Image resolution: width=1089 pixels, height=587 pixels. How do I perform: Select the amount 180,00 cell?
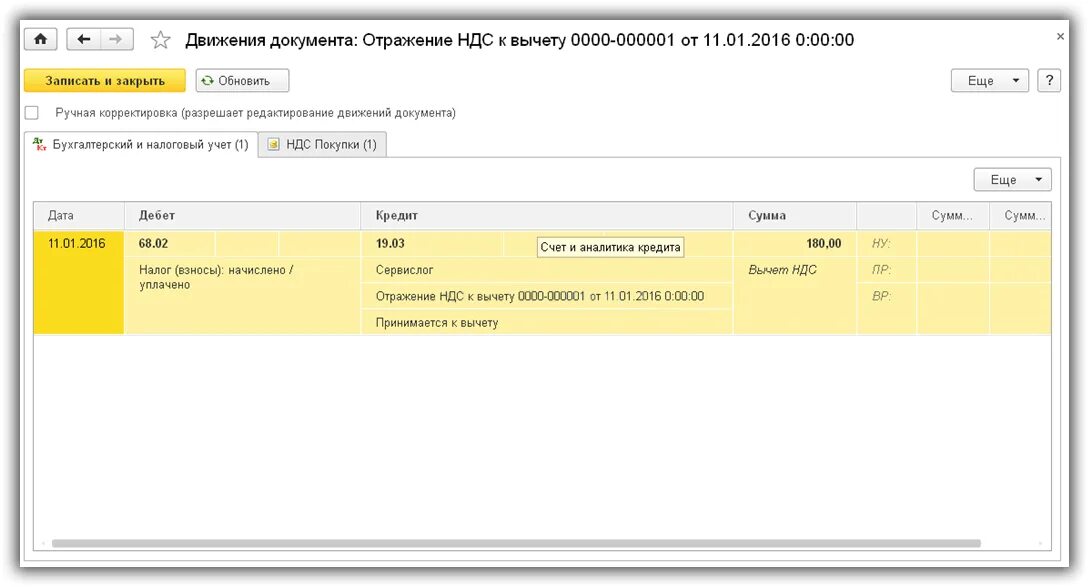(795, 244)
